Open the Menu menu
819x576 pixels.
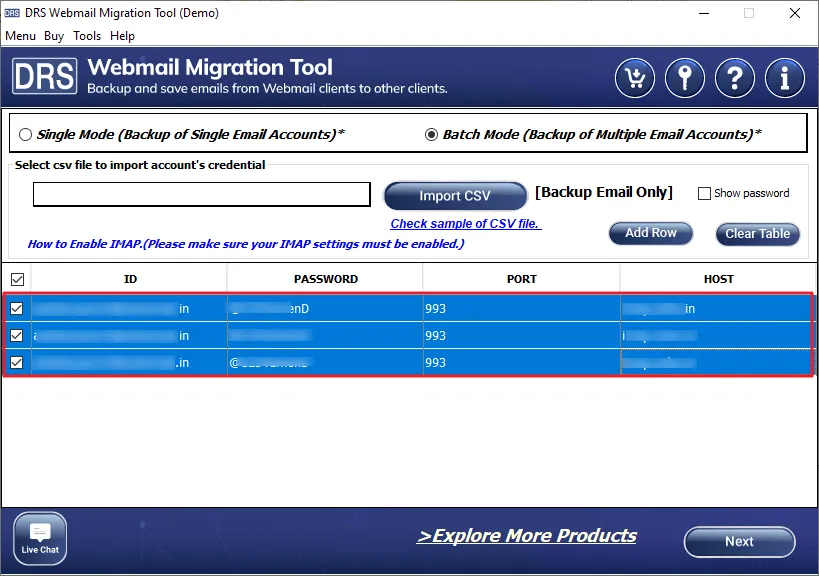click(20, 36)
